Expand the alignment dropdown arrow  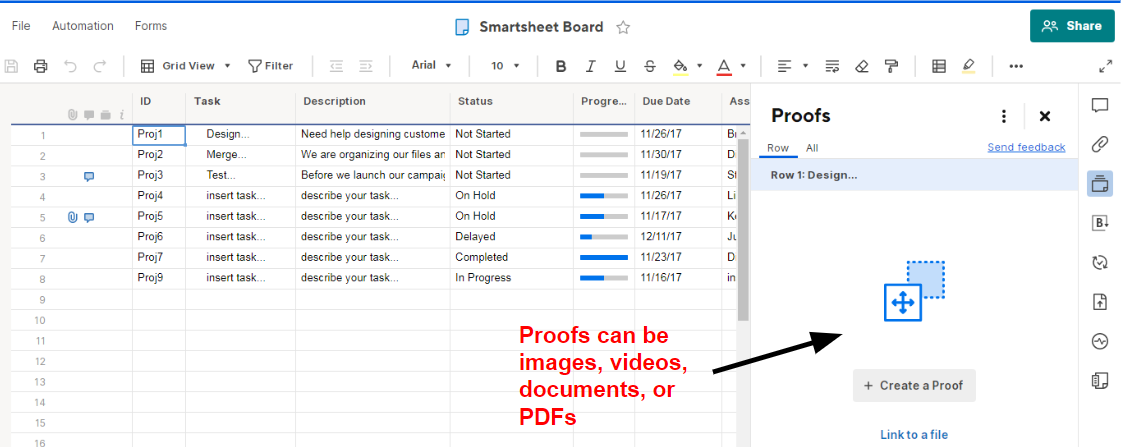[x=805, y=66]
